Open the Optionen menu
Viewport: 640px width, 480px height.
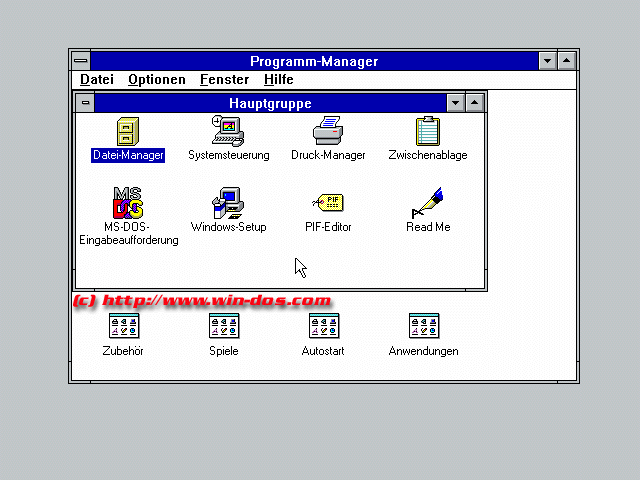[157, 80]
